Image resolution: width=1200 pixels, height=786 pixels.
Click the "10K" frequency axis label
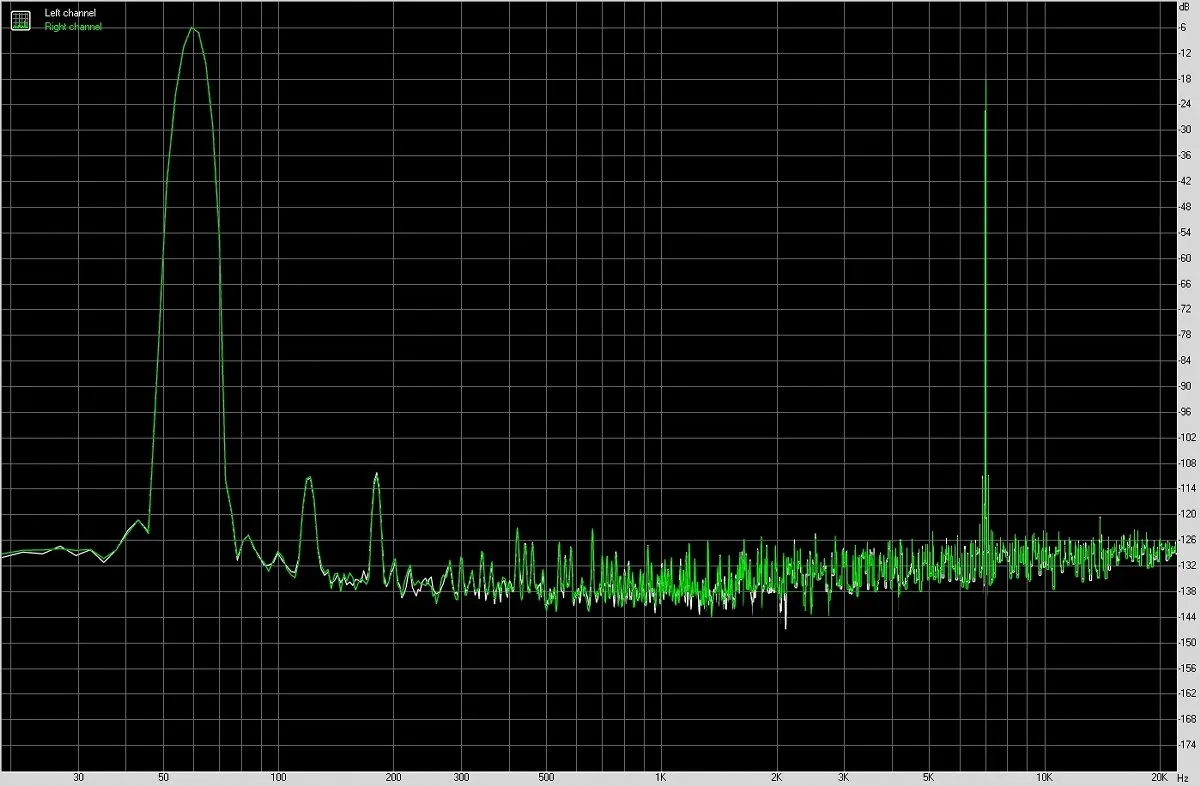[1044, 777]
